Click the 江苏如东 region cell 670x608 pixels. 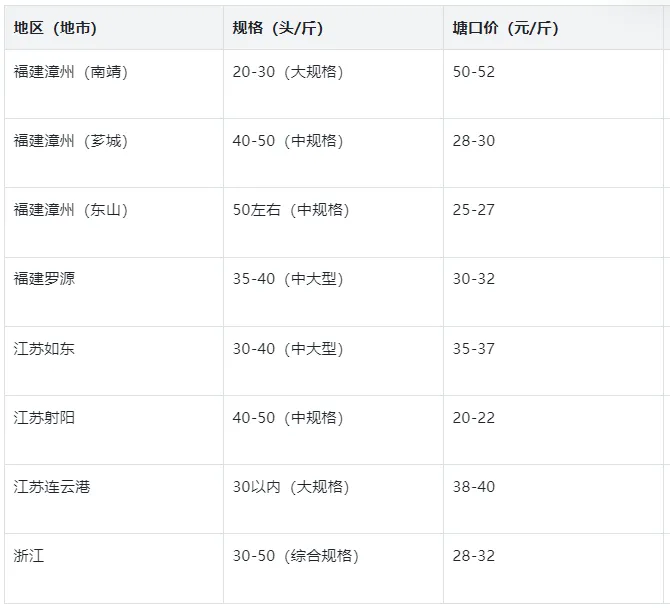pyautogui.click(x=44, y=349)
